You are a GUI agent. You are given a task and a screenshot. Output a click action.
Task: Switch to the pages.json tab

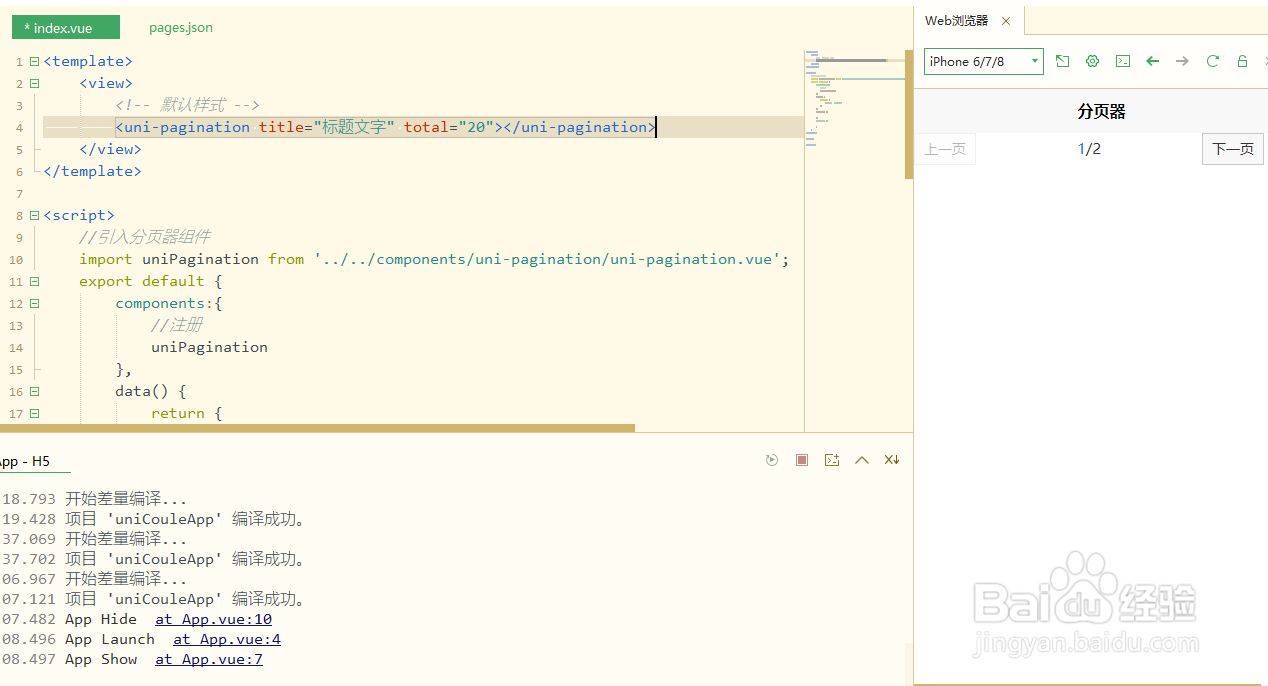tap(181, 27)
